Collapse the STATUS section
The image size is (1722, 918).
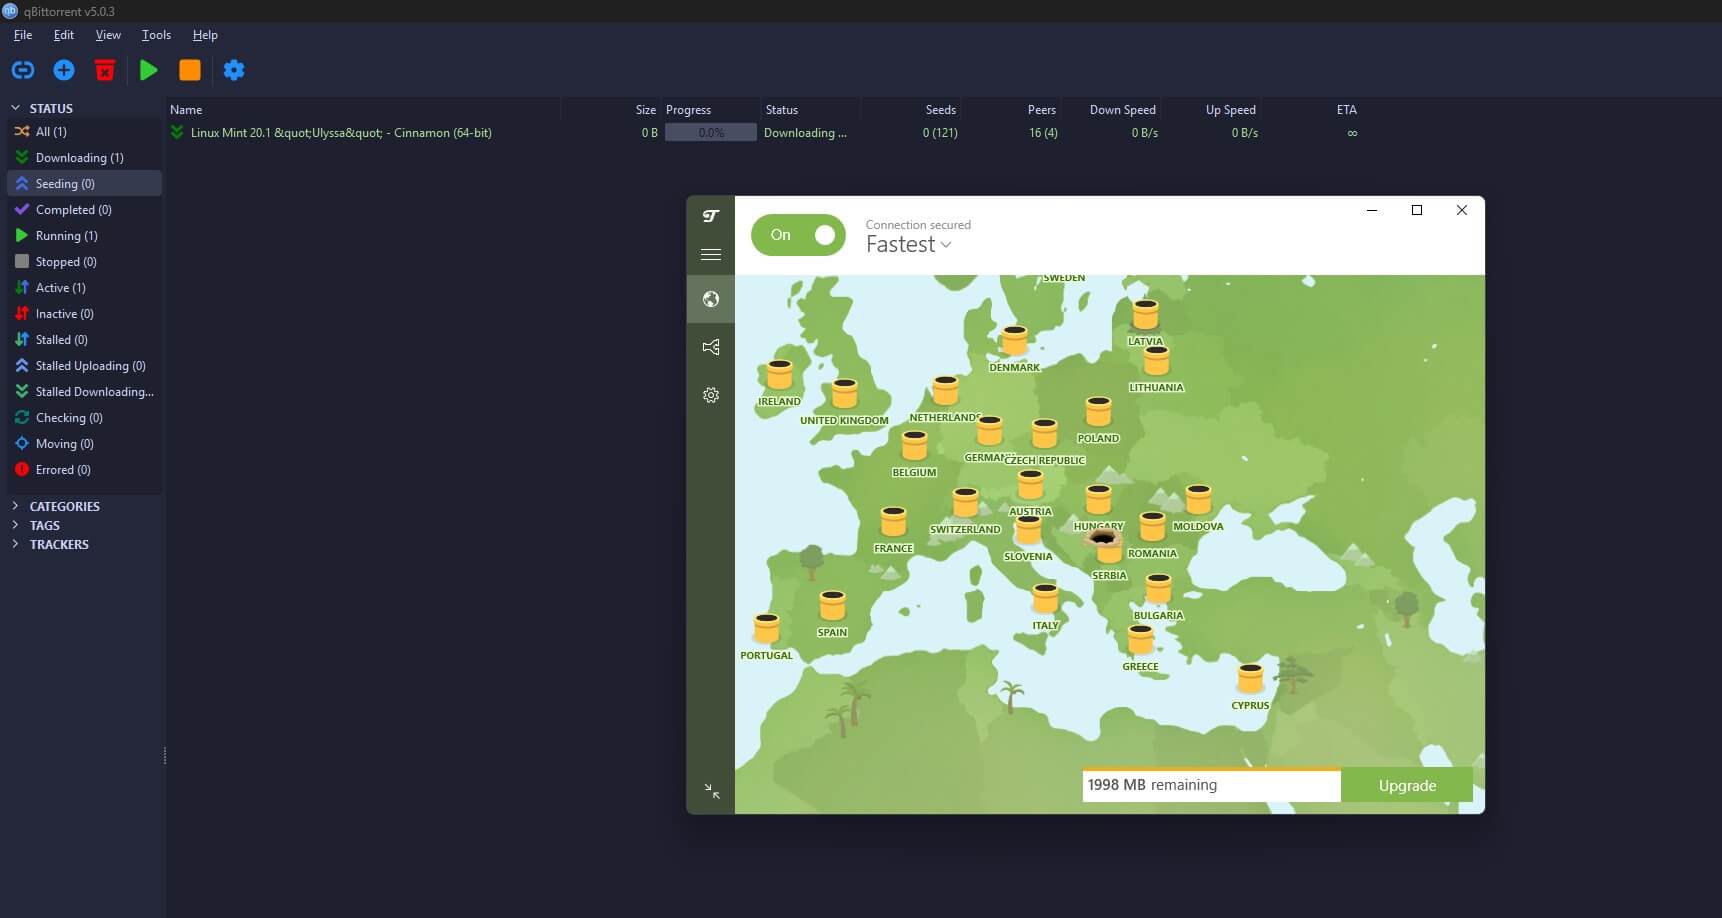pyautogui.click(x=15, y=108)
